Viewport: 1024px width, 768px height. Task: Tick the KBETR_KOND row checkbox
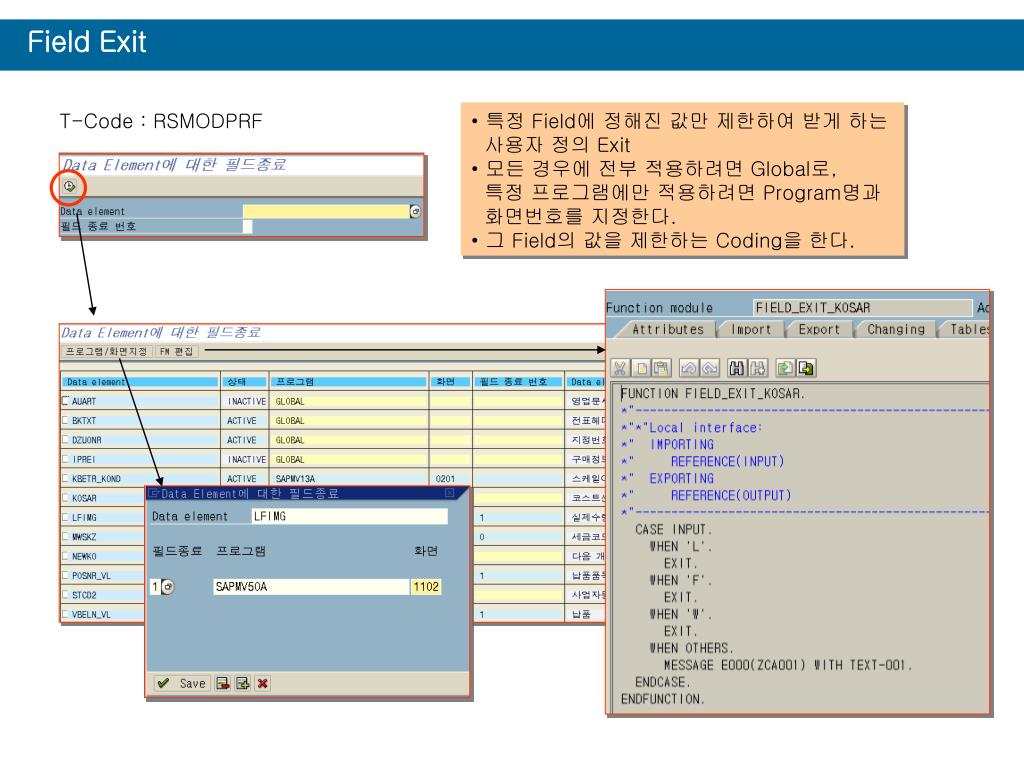point(65,478)
